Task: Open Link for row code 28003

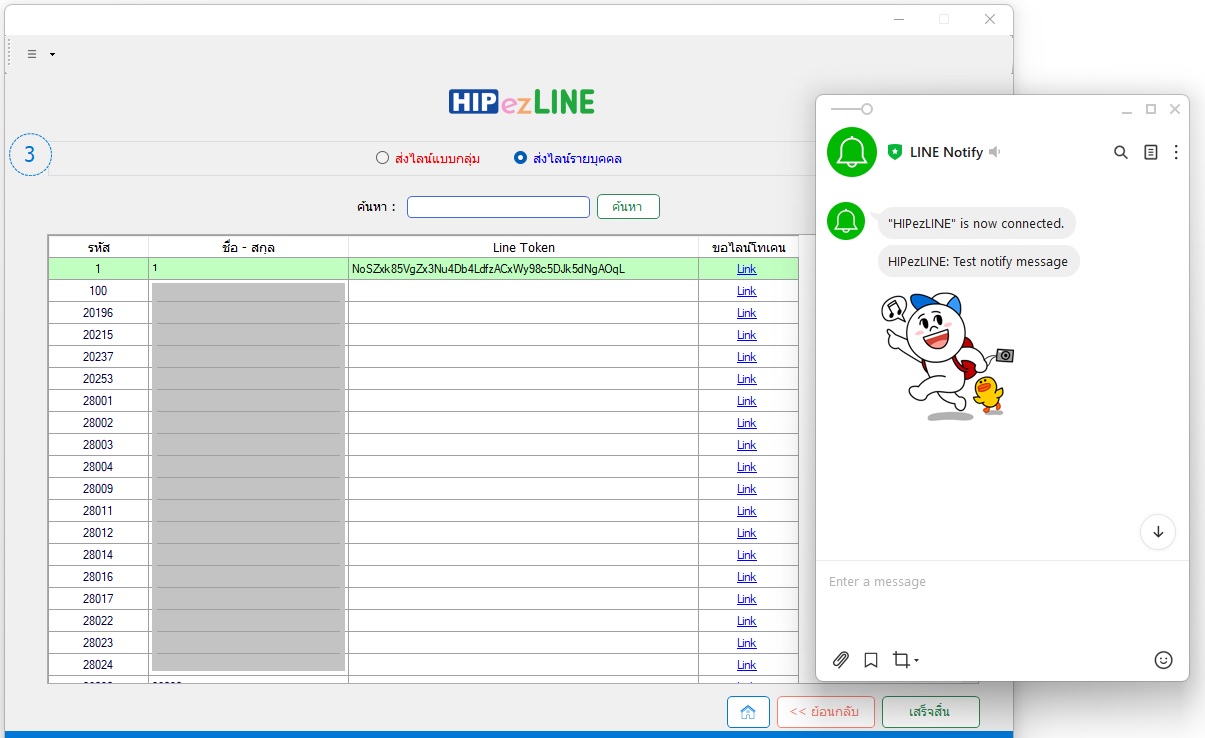Action: tap(747, 445)
